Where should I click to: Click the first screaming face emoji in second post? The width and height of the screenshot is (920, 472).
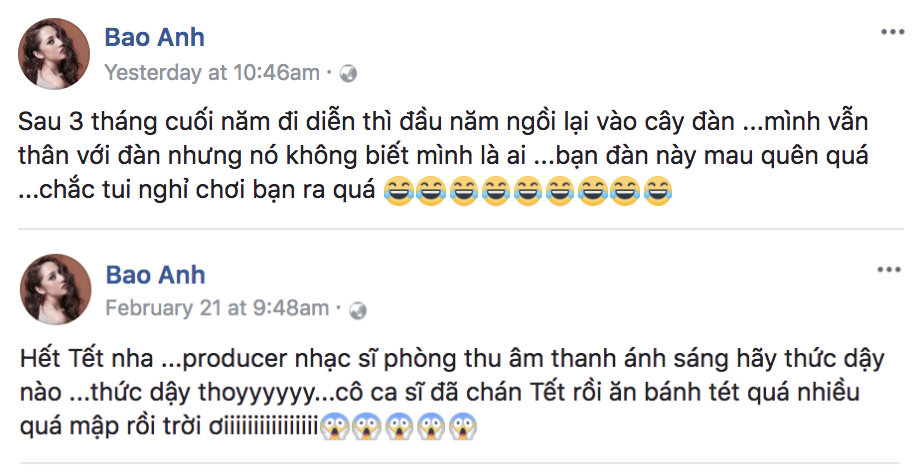335,427
